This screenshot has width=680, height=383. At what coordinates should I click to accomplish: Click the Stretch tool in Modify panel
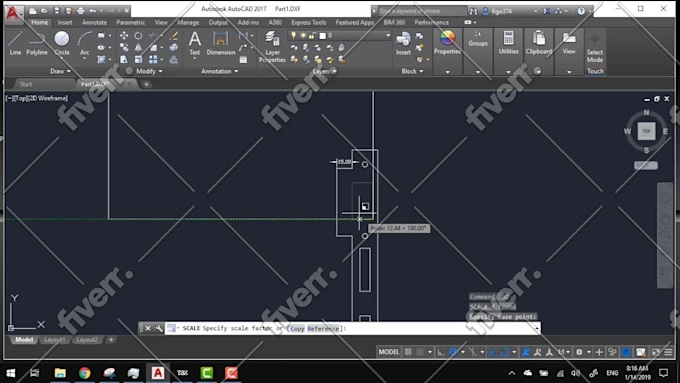coord(124,59)
